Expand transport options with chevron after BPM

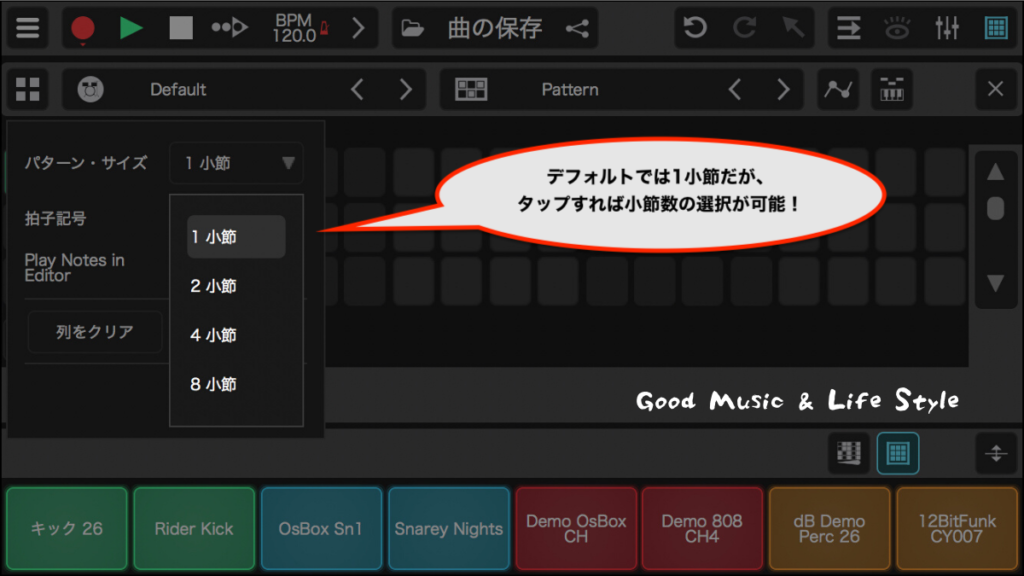click(x=358, y=28)
